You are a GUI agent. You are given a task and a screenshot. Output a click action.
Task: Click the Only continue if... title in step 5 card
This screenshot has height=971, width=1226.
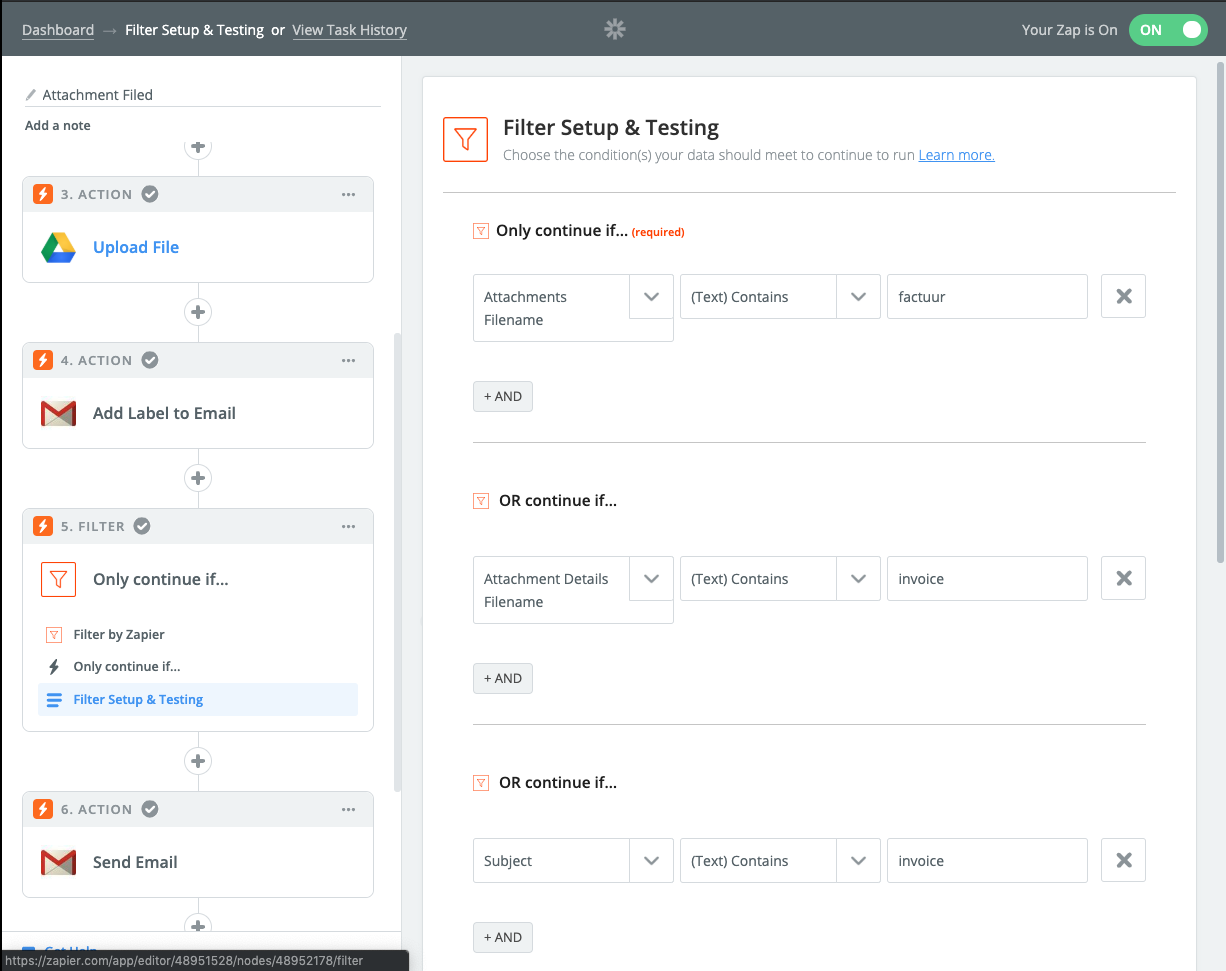point(161,579)
